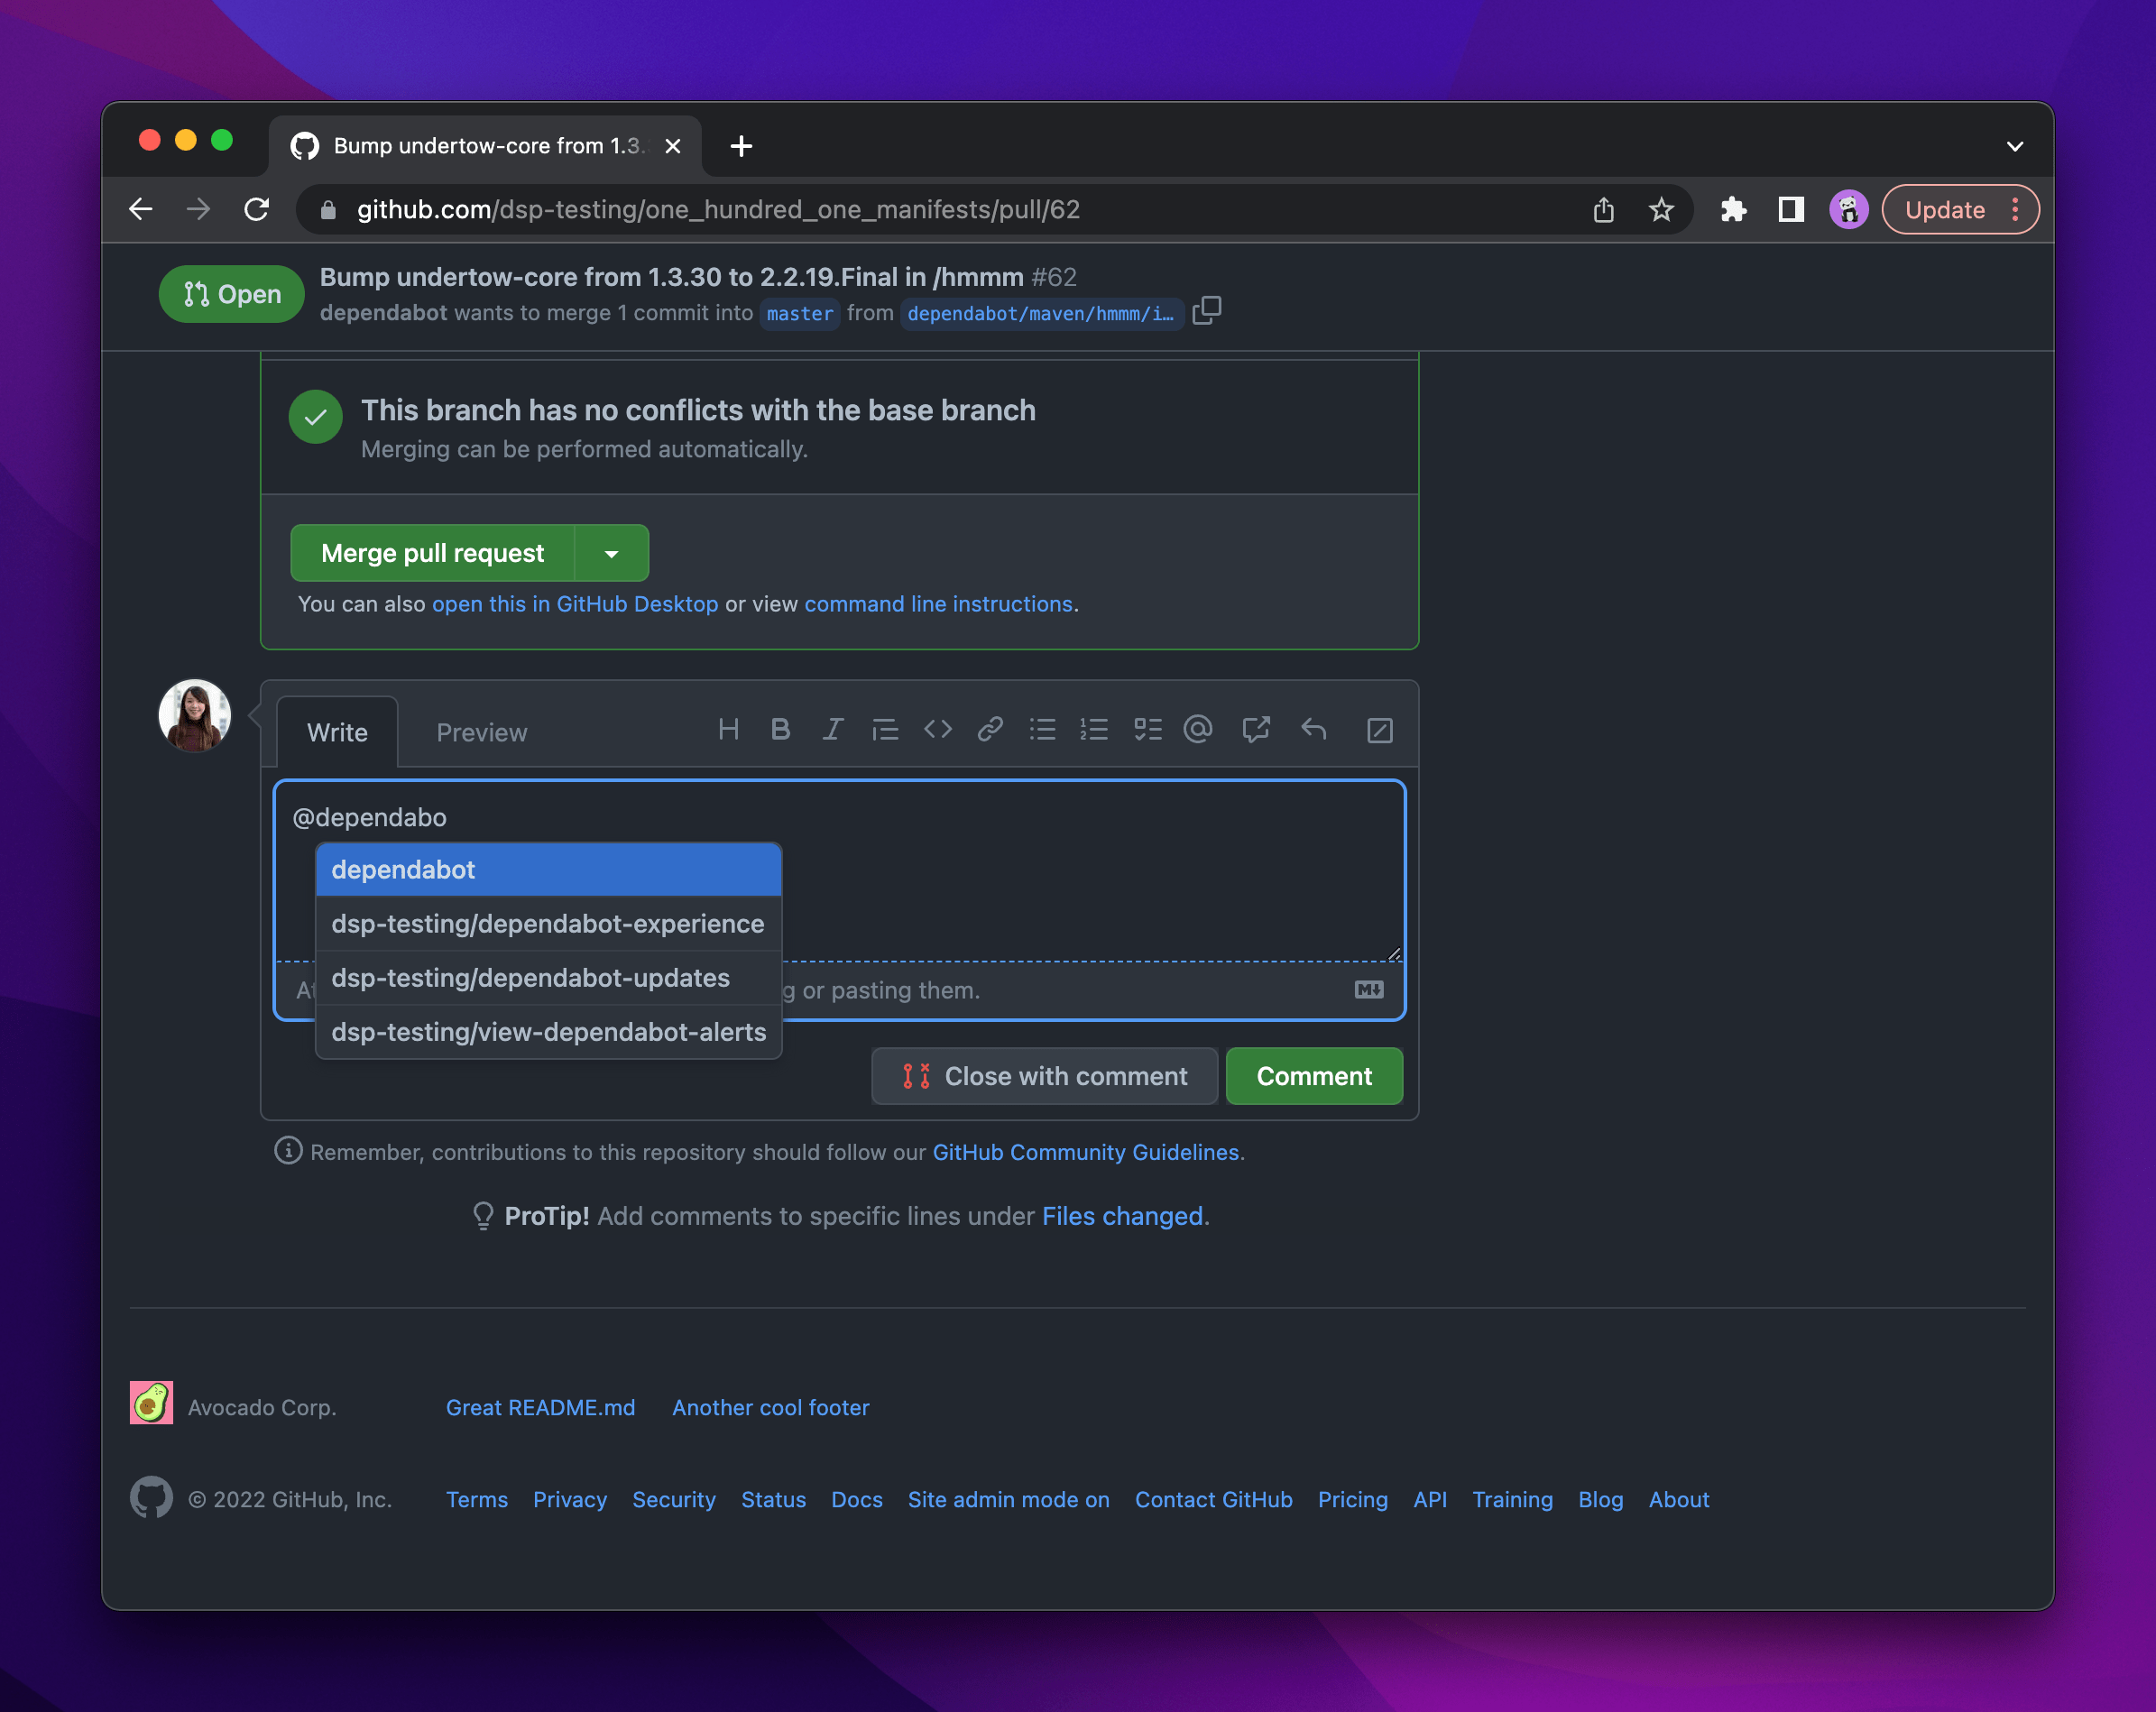
Task: Select dependabot from mention suggestions
Action: pos(549,870)
